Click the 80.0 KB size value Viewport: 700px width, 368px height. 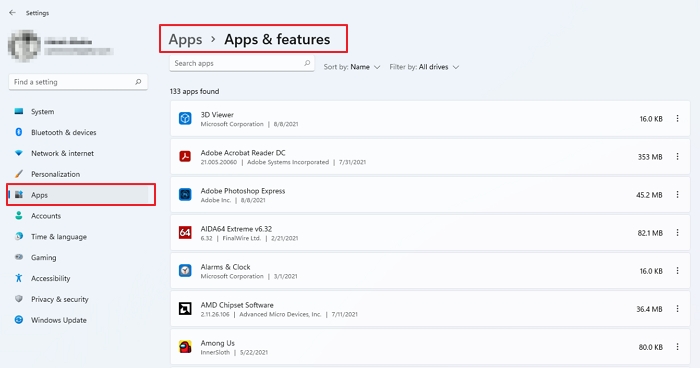coord(650,347)
